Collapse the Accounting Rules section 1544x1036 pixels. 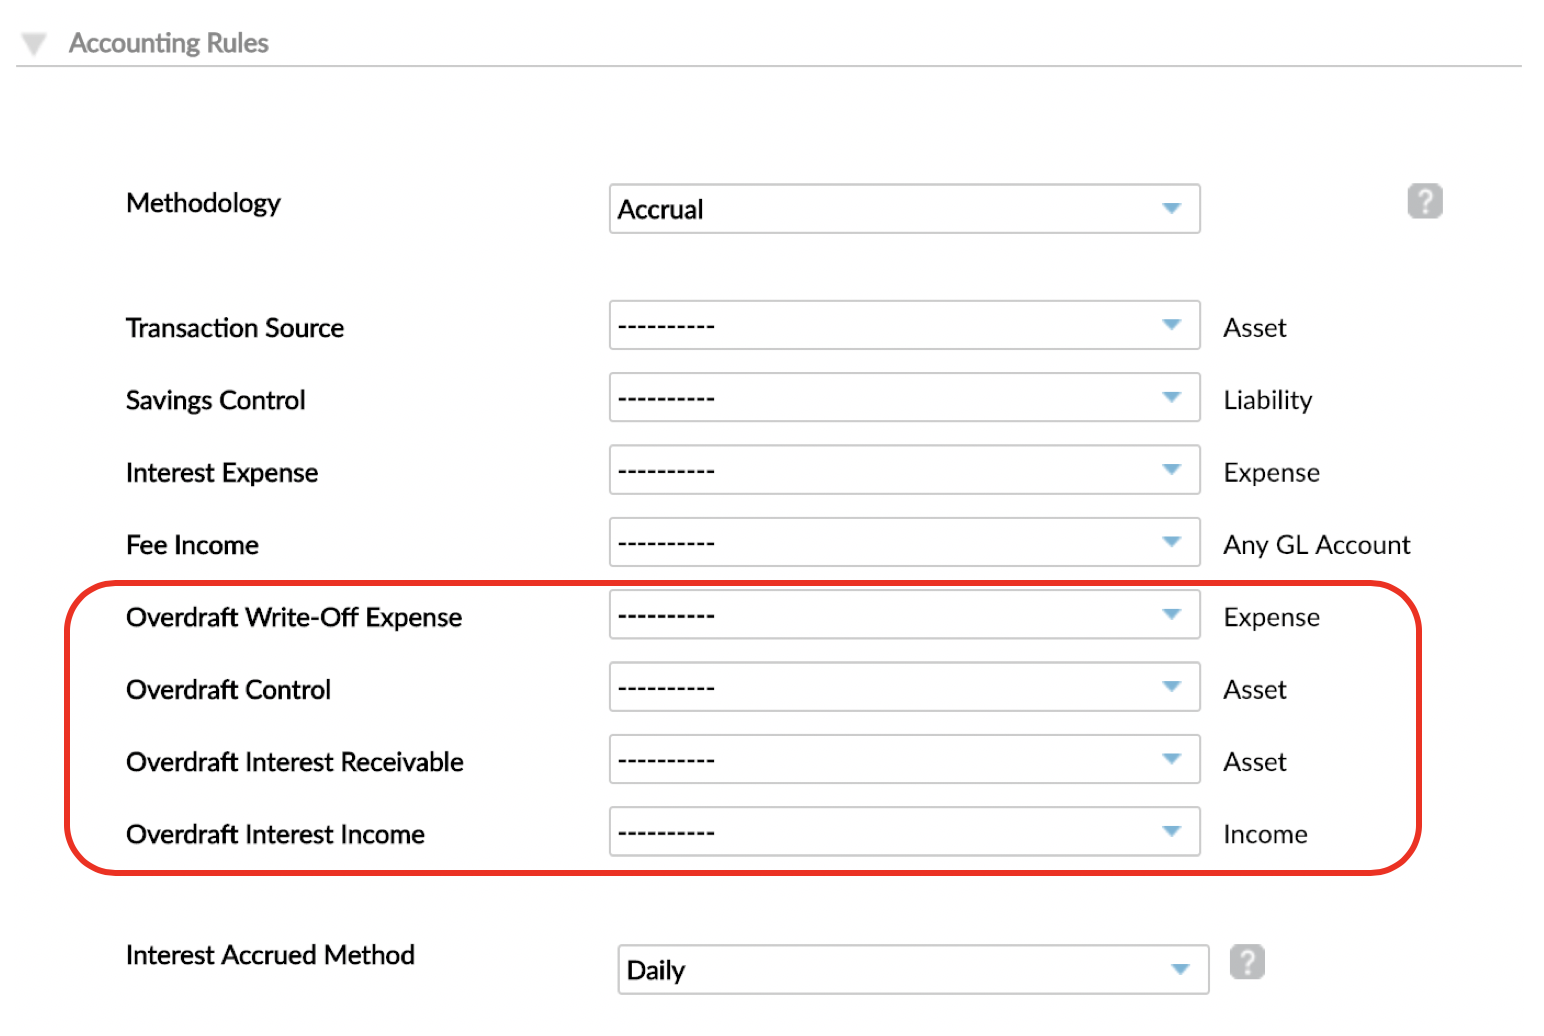33,42
